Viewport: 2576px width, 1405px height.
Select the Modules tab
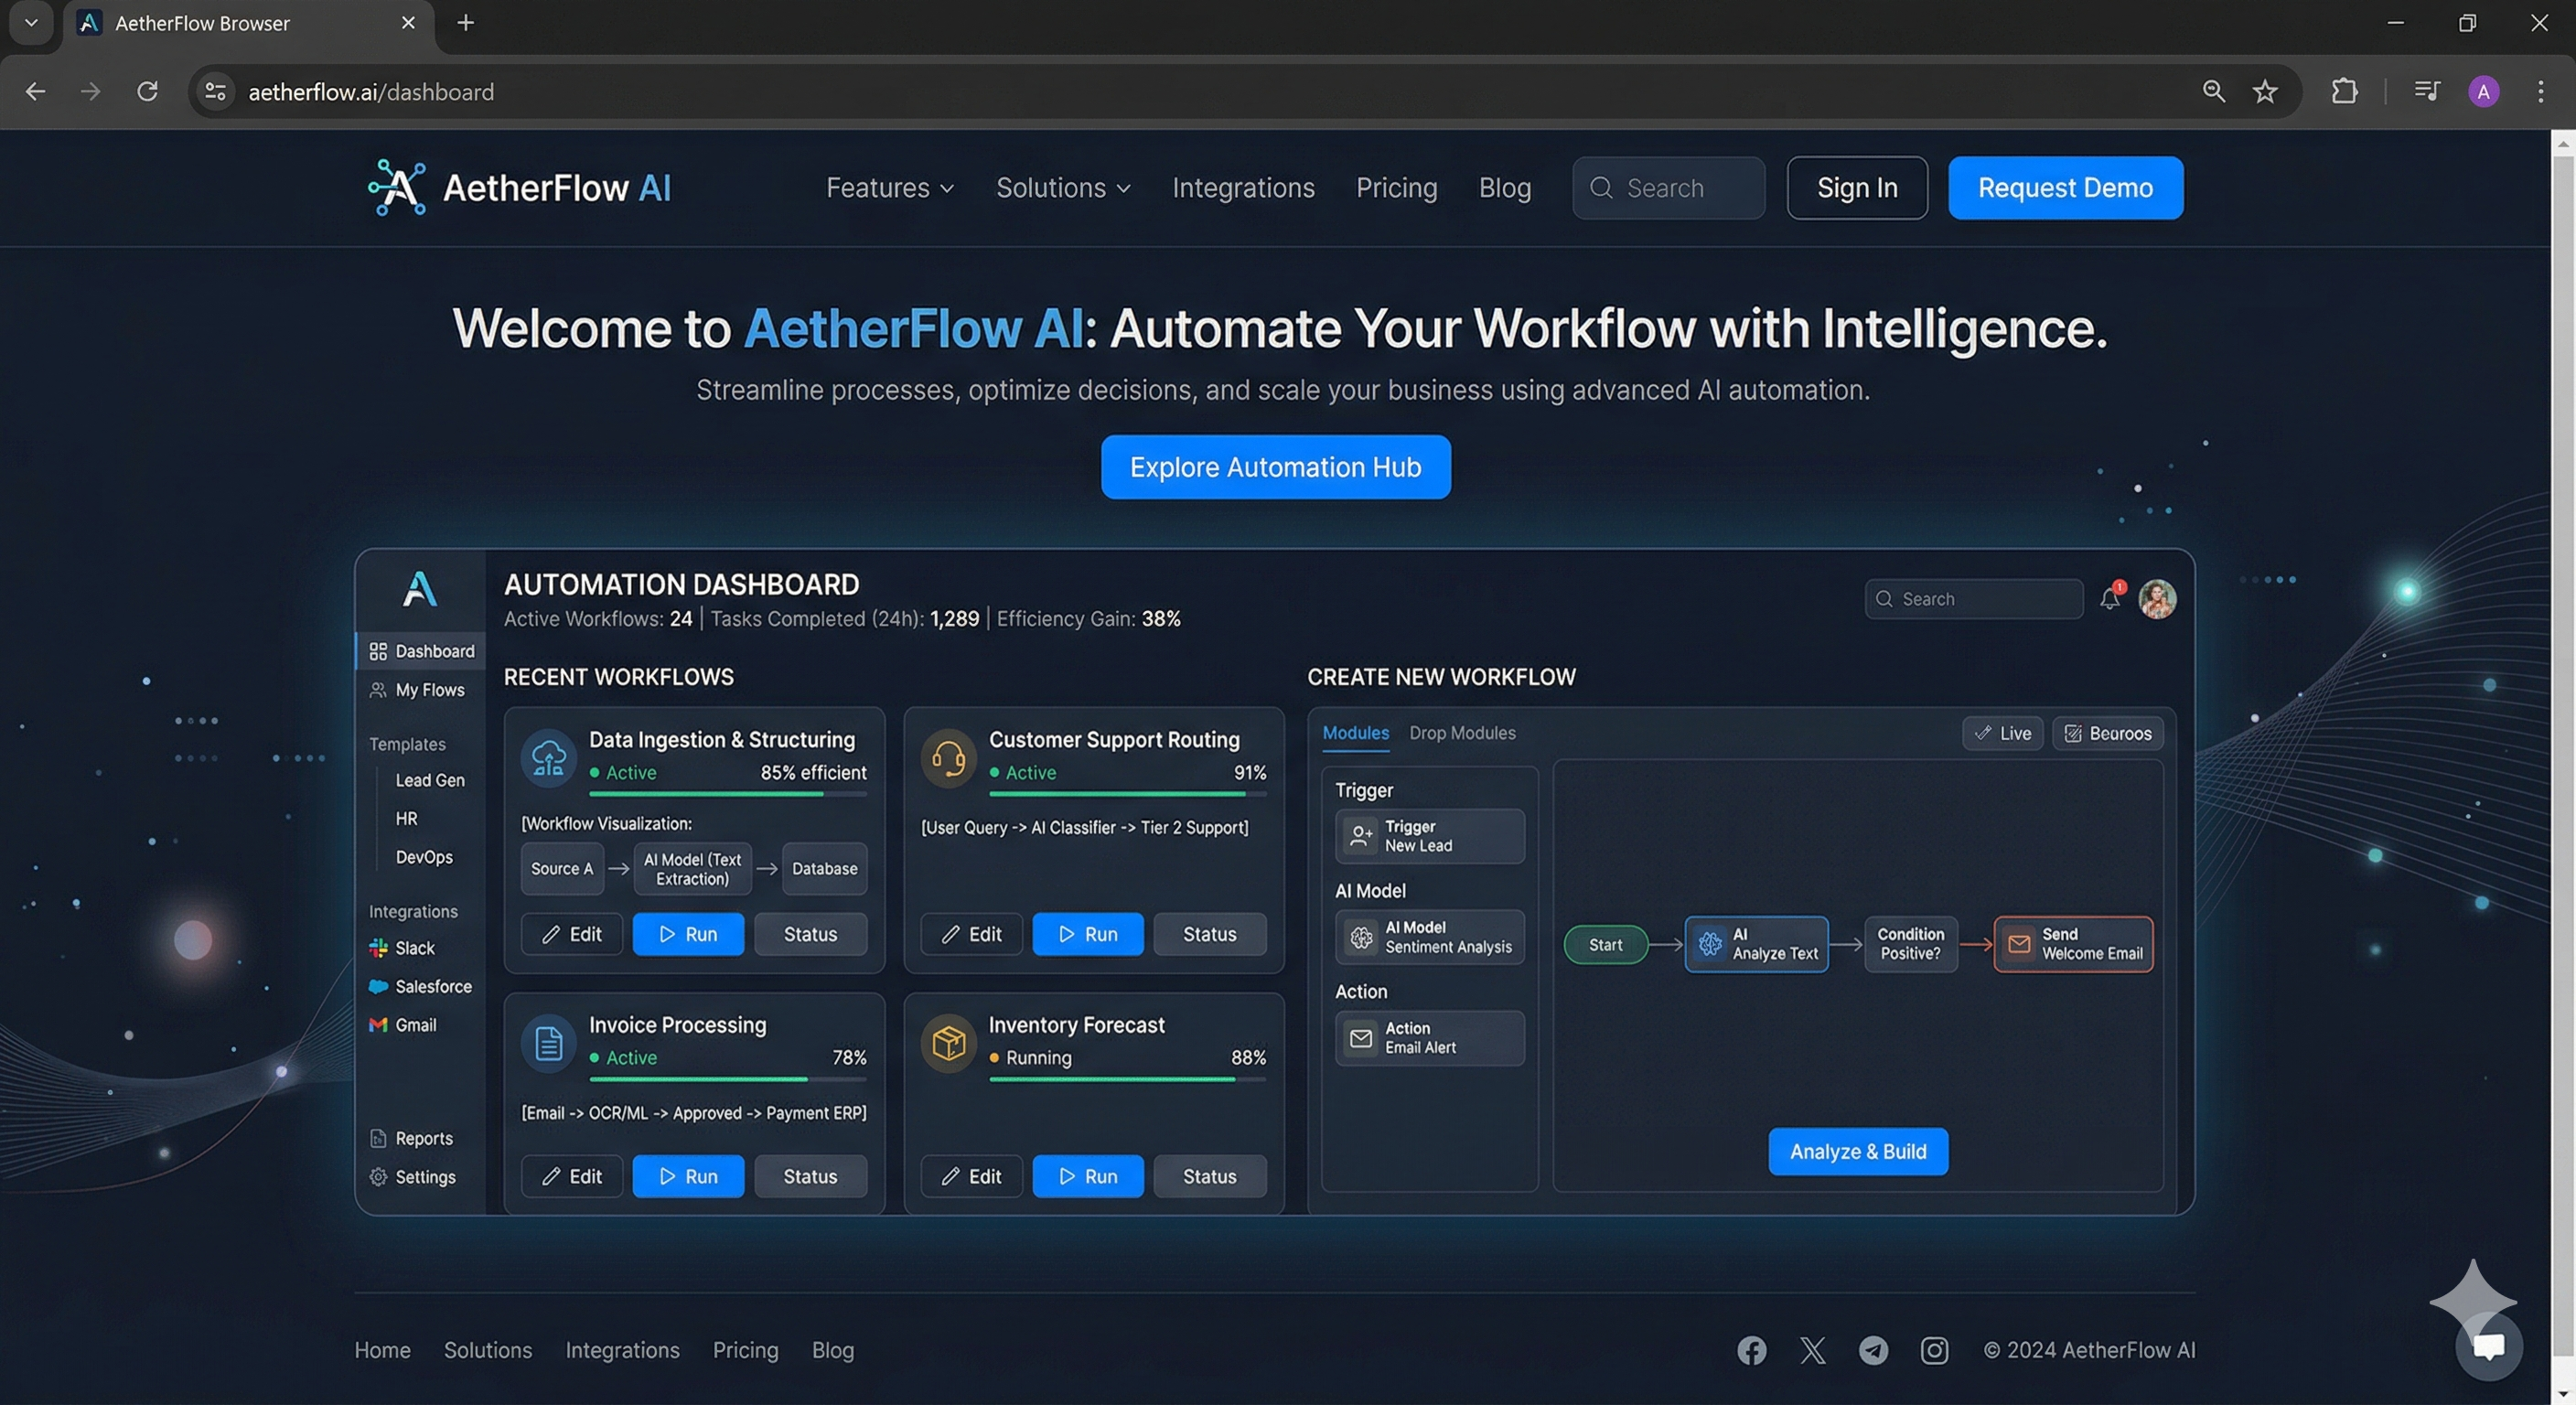pos(1355,732)
